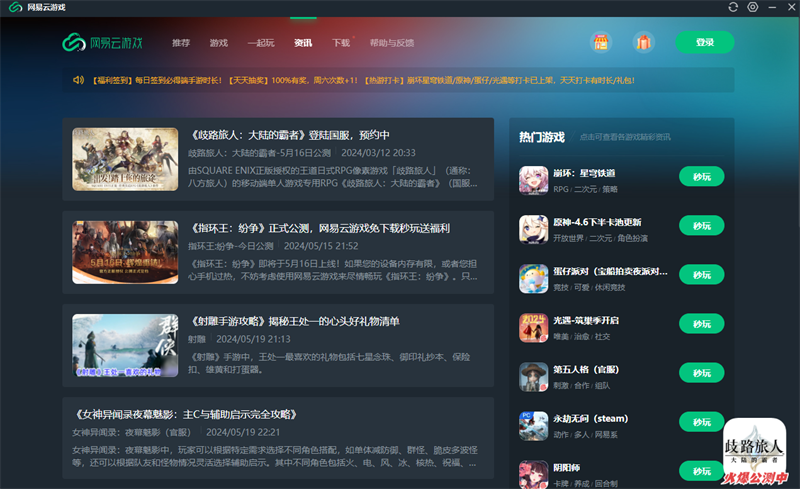Open the 下载 tab
Image resolution: width=800 pixels, height=489 pixels.
click(341, 43)
